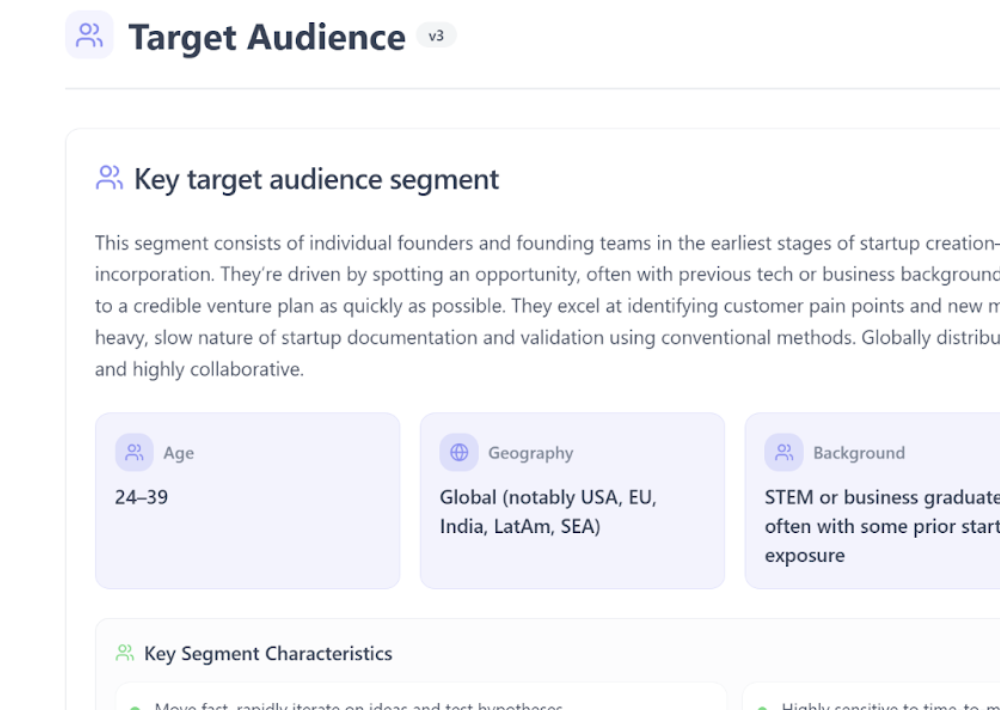Click the v3 version badge
Image resolution: width=1000 pixels, height=710 pixels.
tap(436, 36)
